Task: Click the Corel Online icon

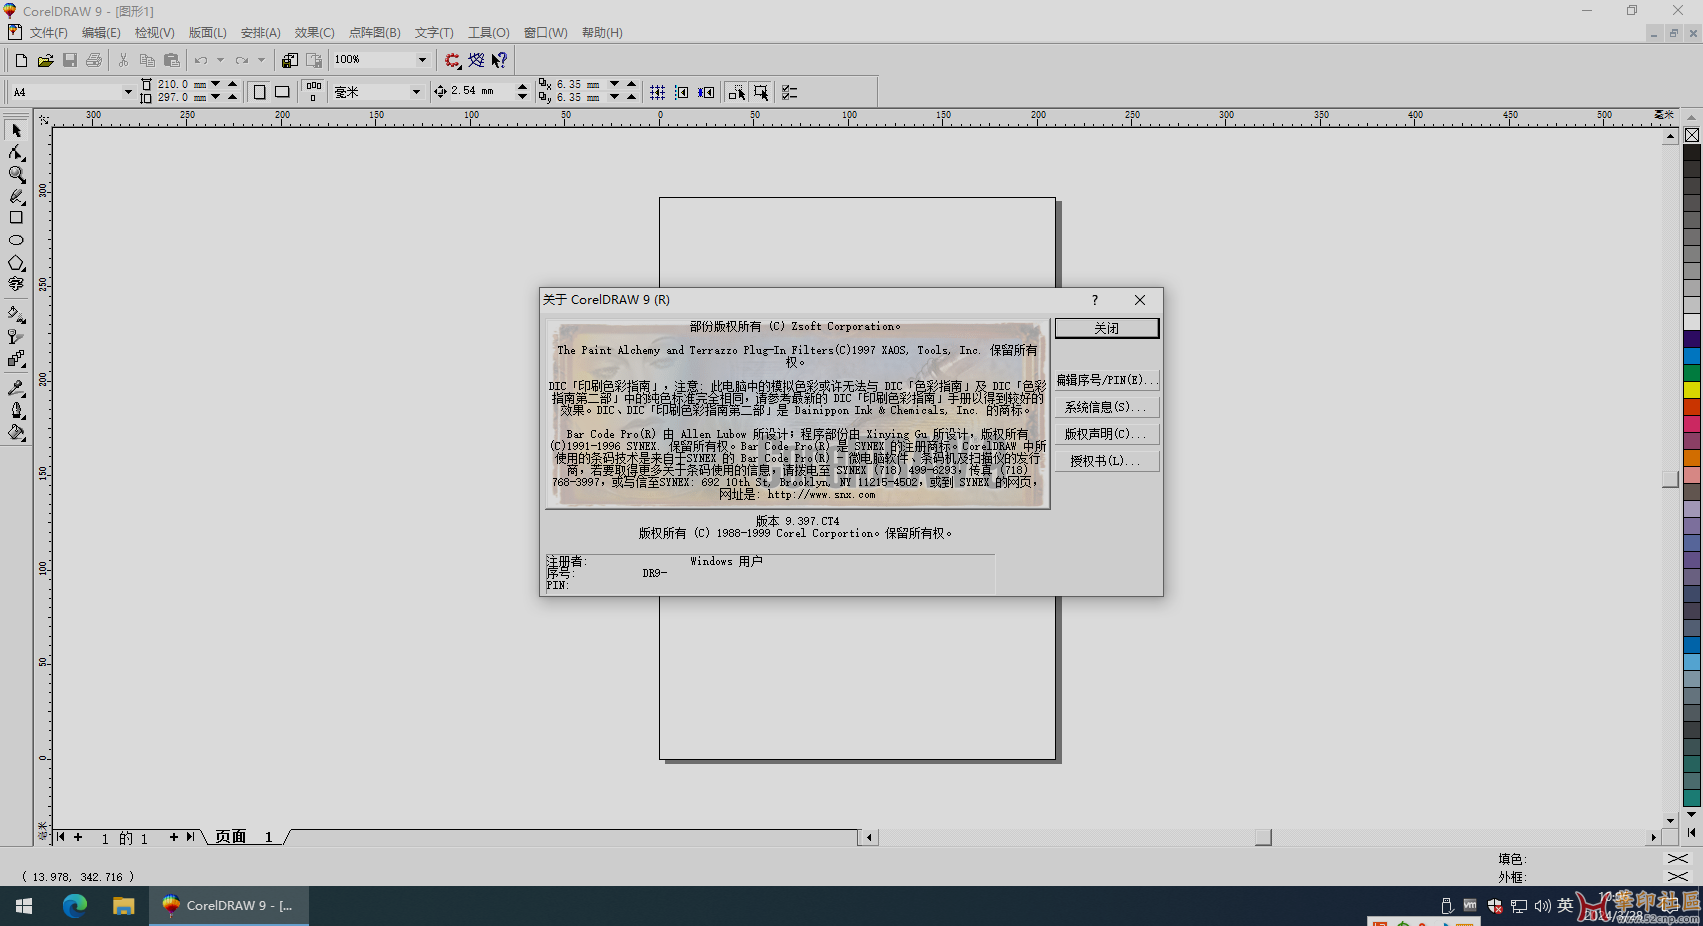Action: [x=476, y=60]
